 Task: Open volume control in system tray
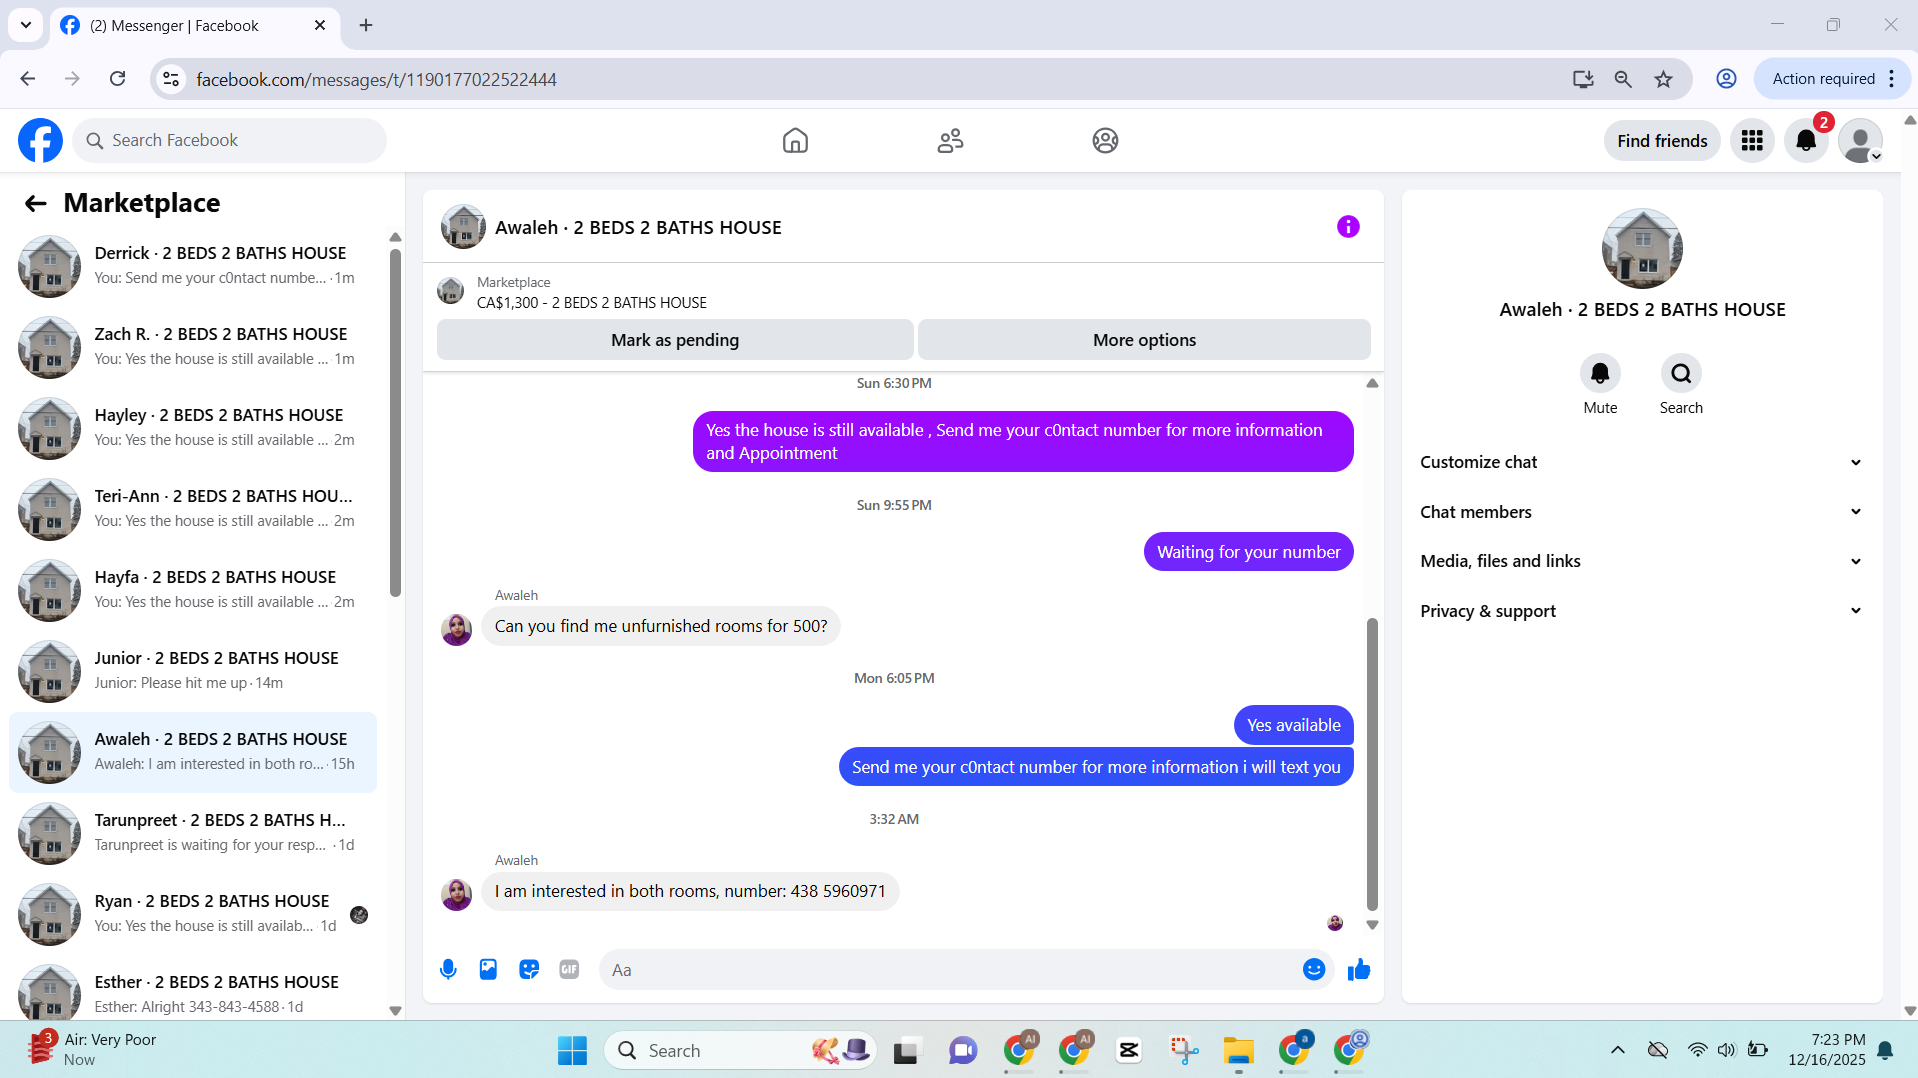(1726, 1050)
